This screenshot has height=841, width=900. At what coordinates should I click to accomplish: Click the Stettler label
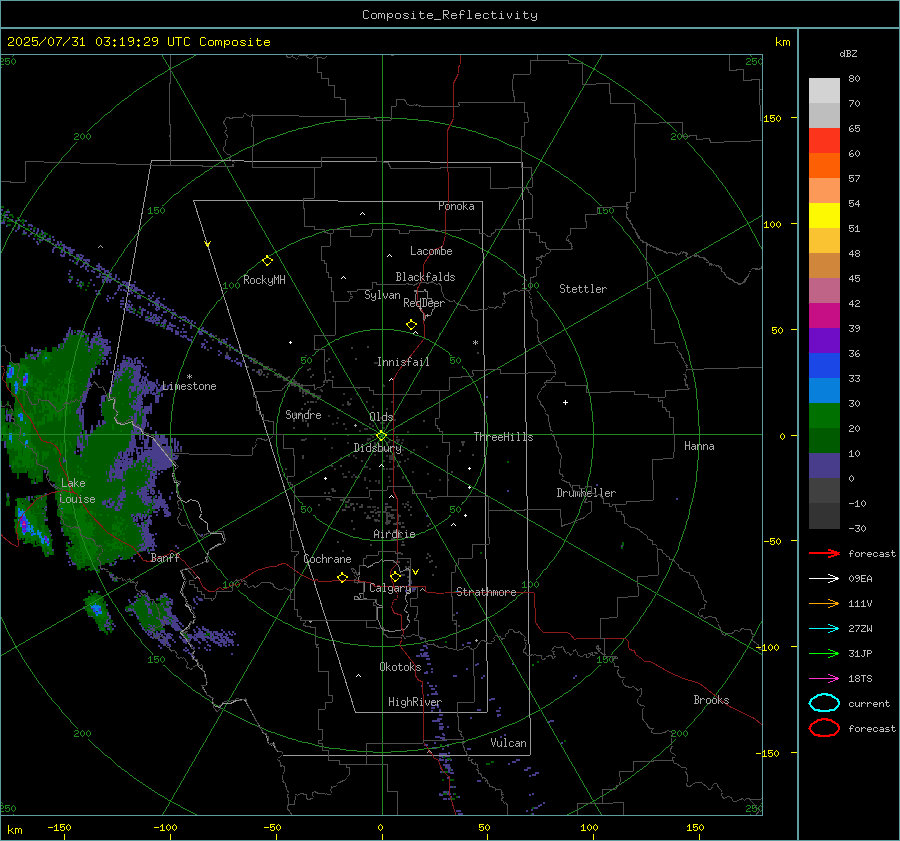(583, 289)
